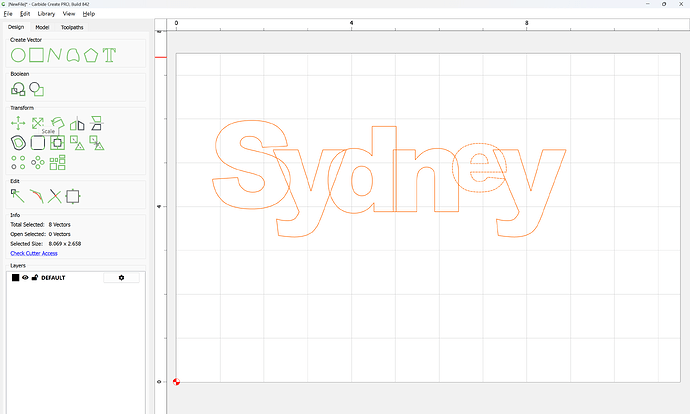Choose the Polyline drawing tool
690x414 pixels.
click(x=54, y=54)
